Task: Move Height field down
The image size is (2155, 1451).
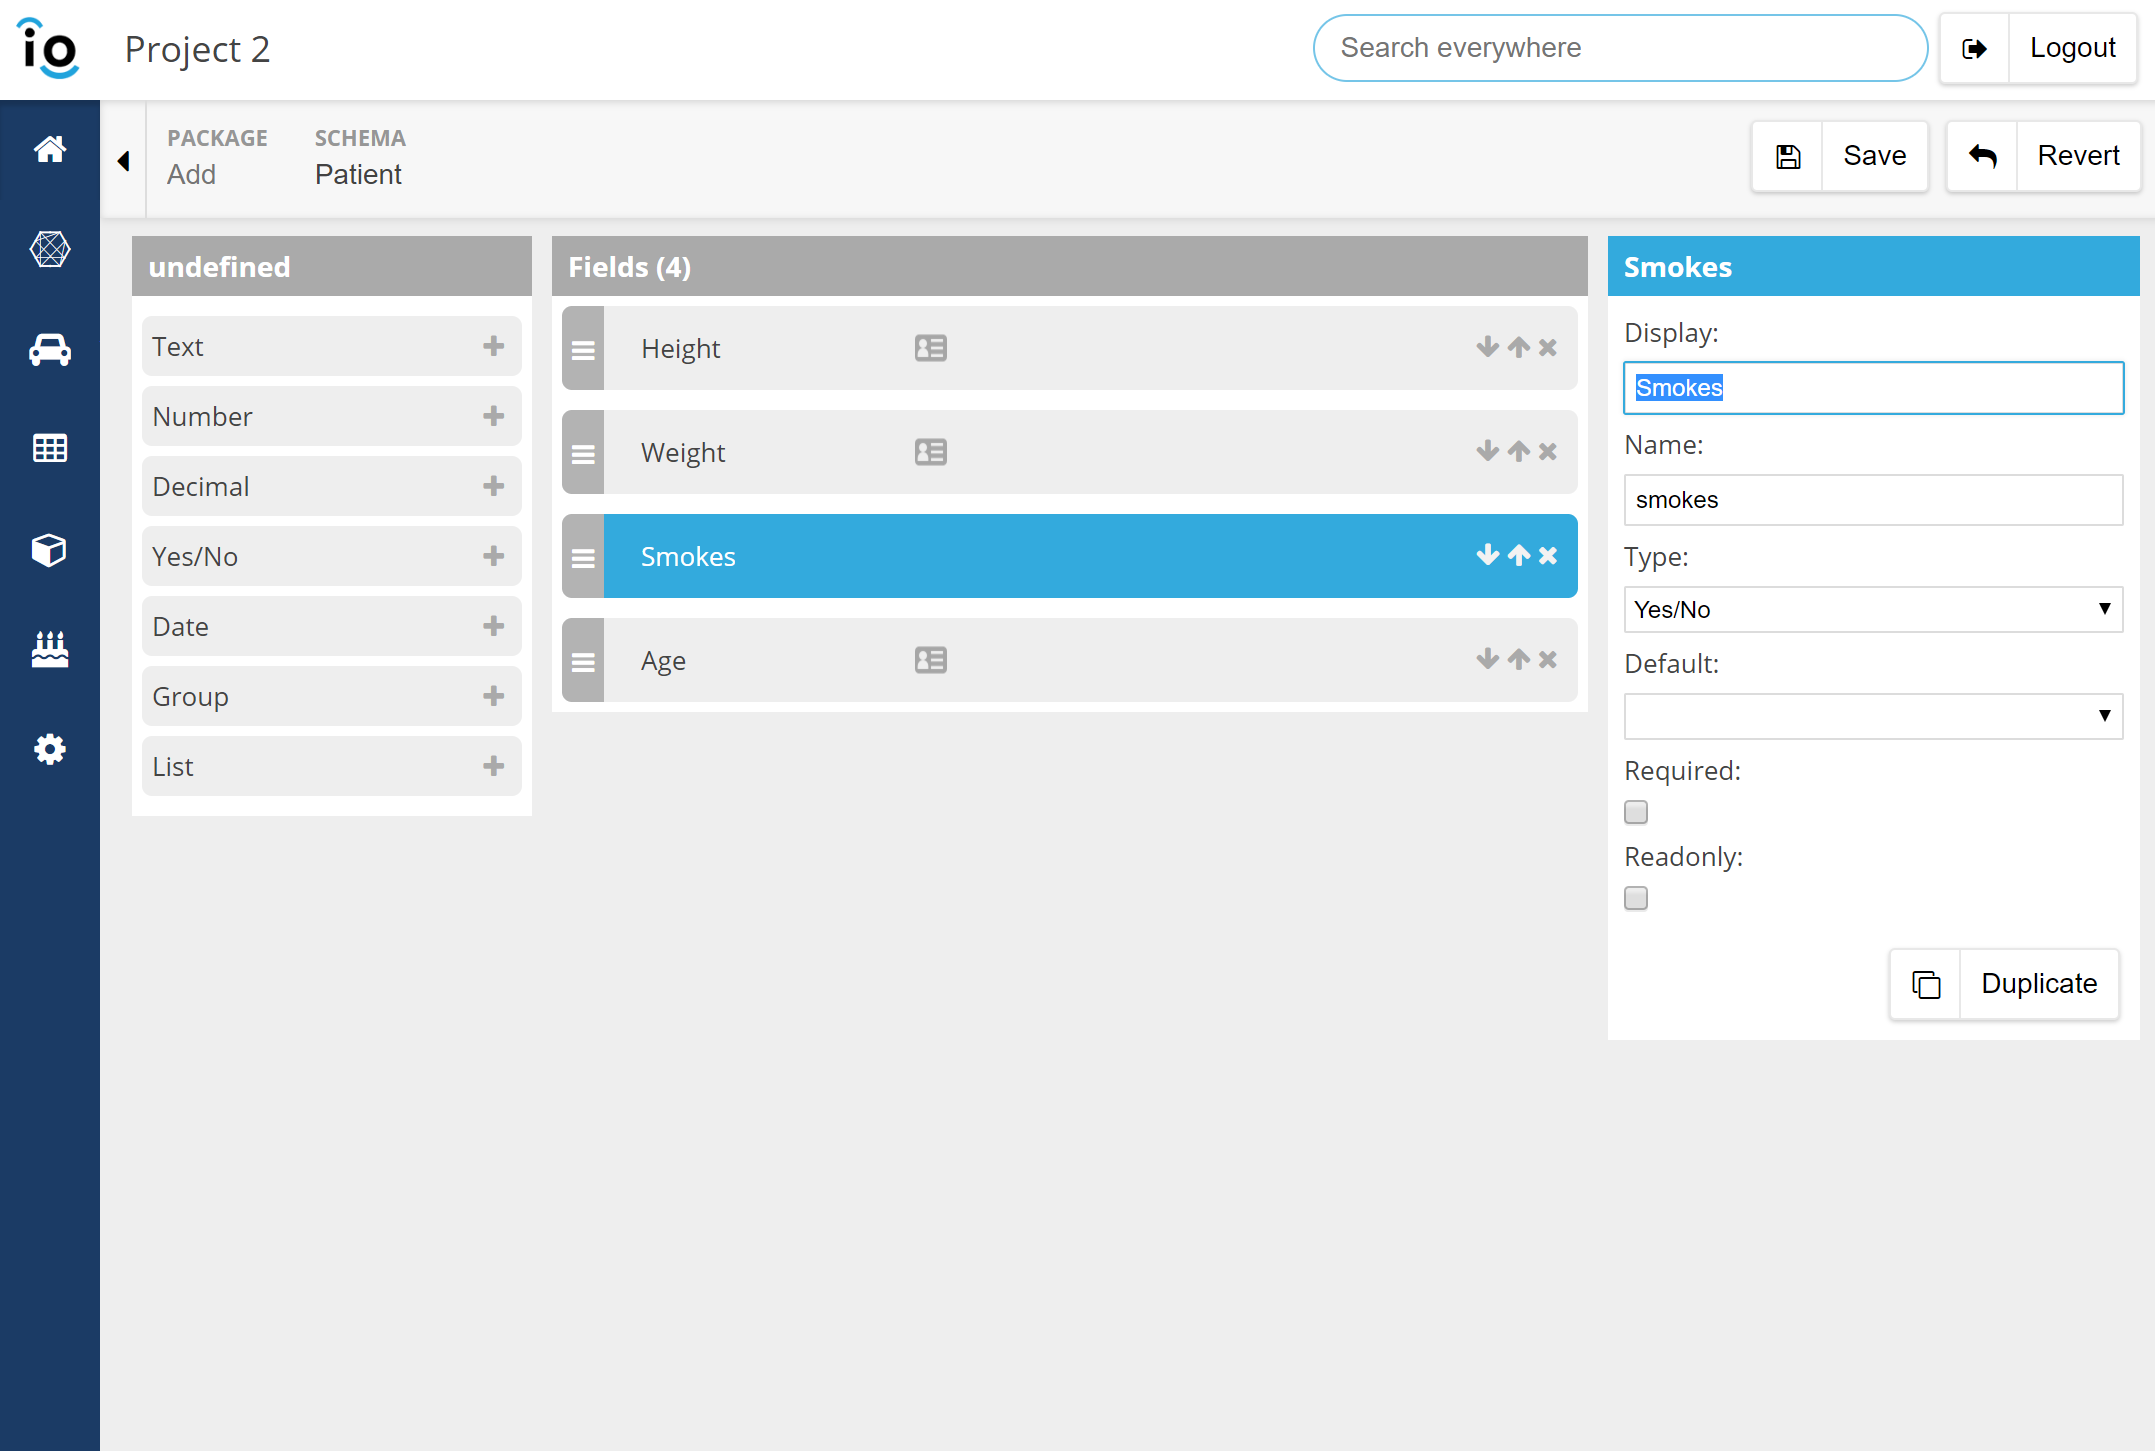Action: point(1488,347)
